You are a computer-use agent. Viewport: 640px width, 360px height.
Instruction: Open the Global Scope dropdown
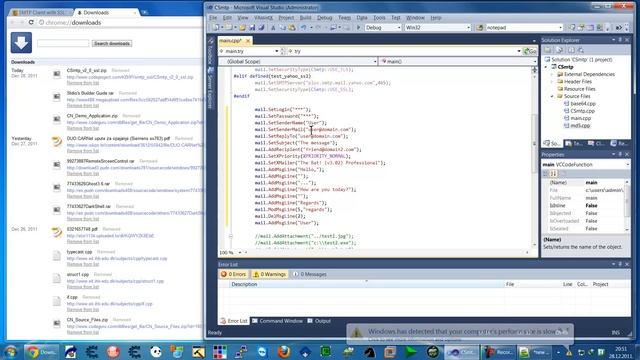tap(375, 61)
